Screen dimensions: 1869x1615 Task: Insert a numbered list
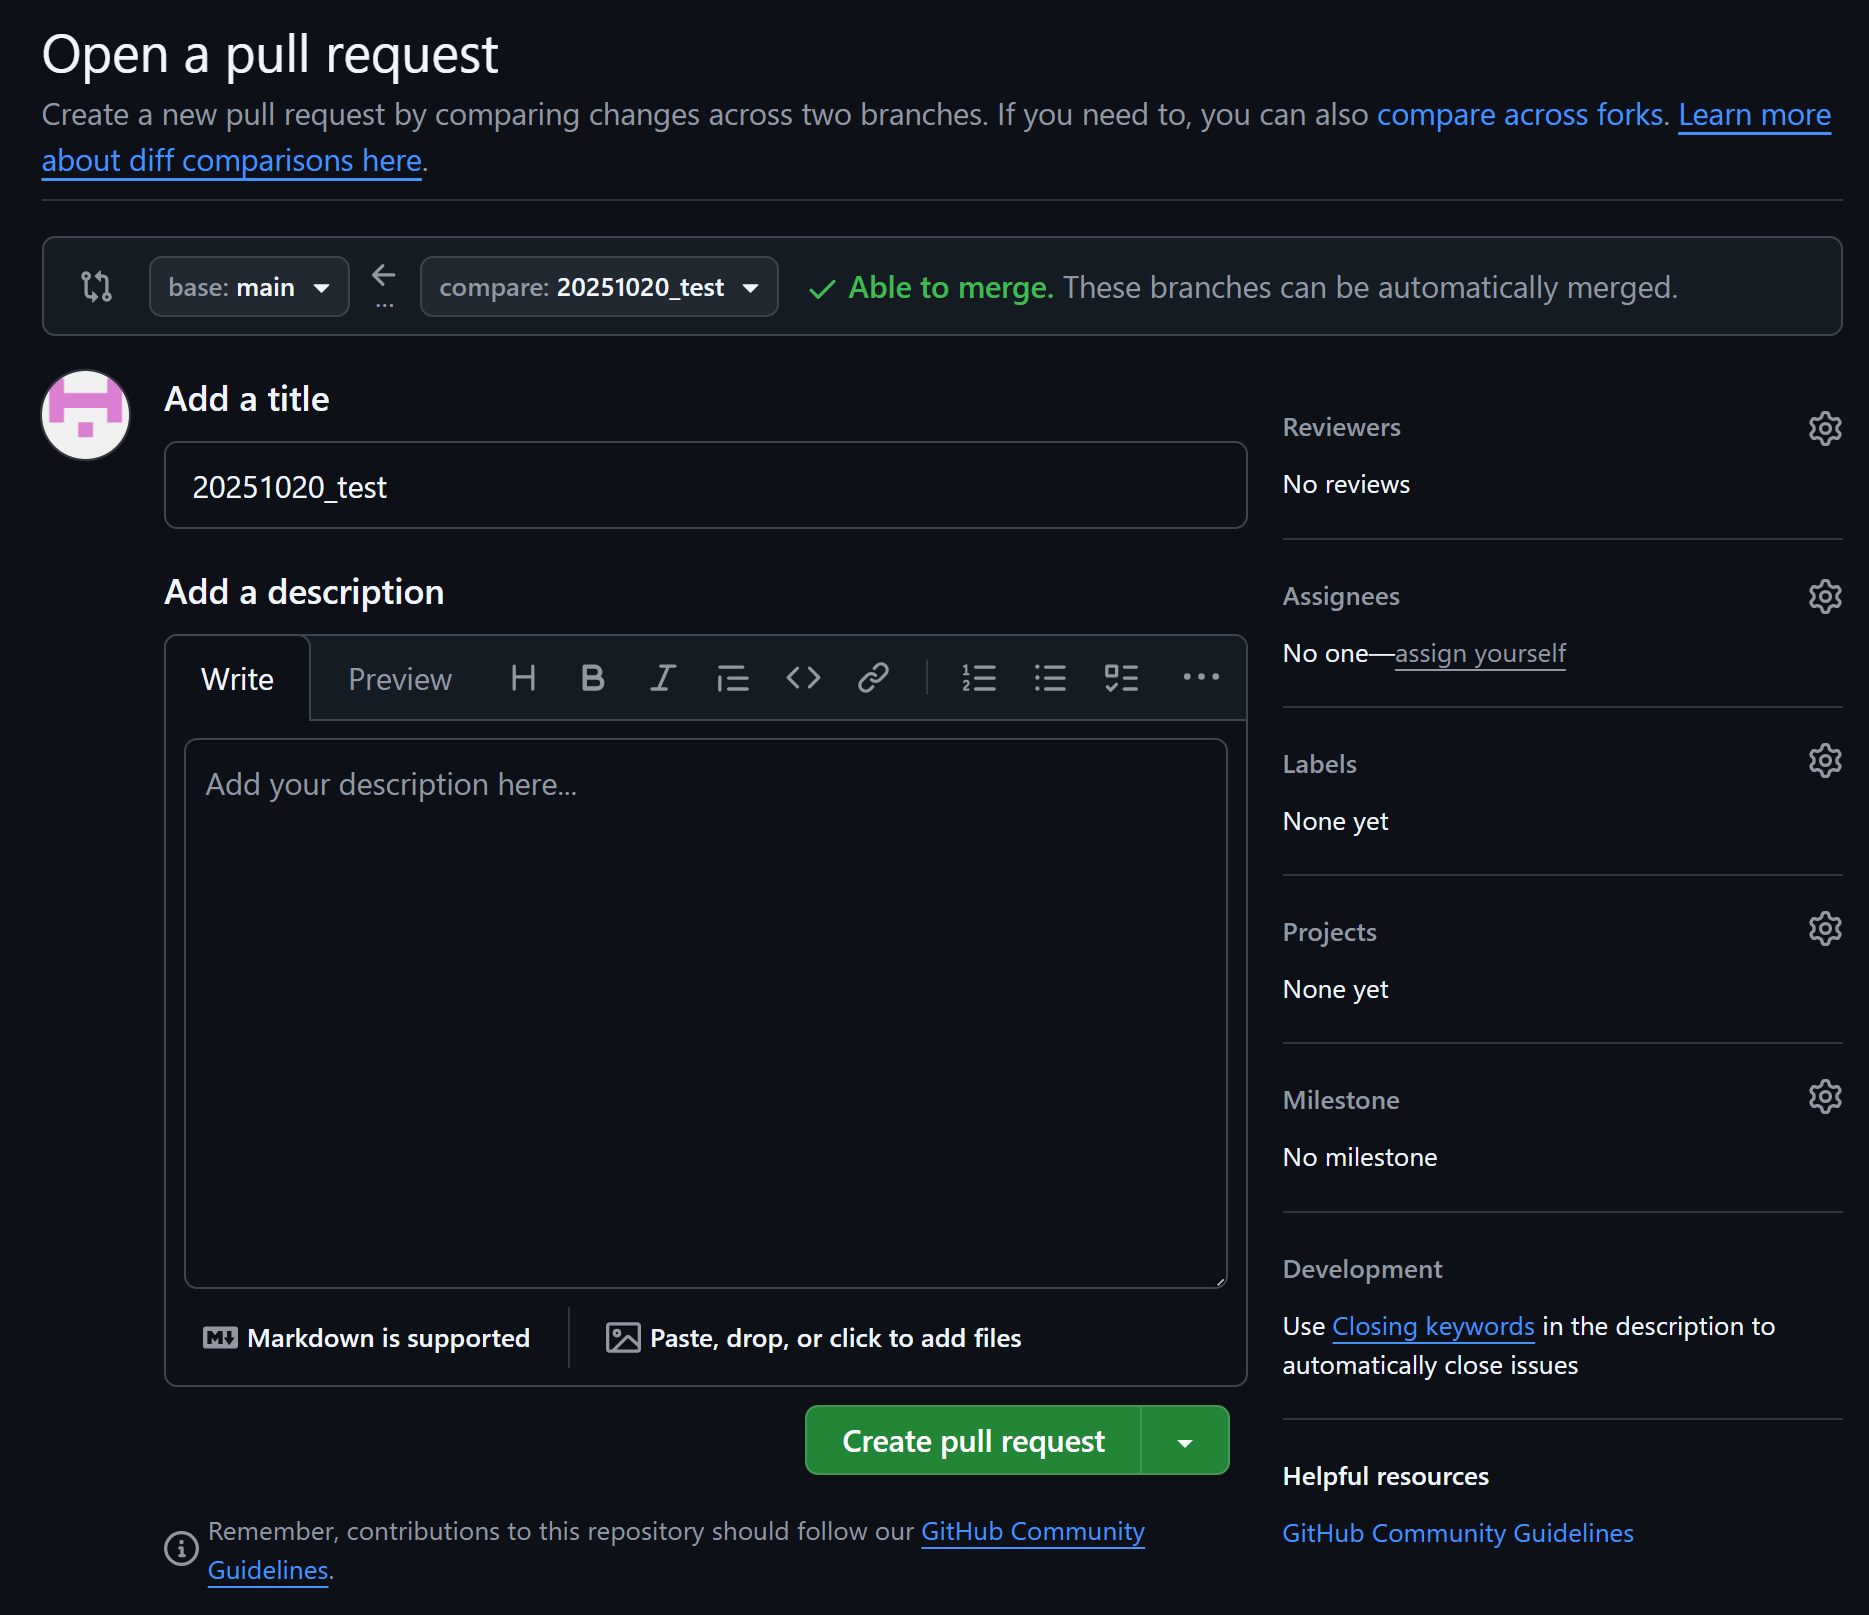click(x=978, y=678)
